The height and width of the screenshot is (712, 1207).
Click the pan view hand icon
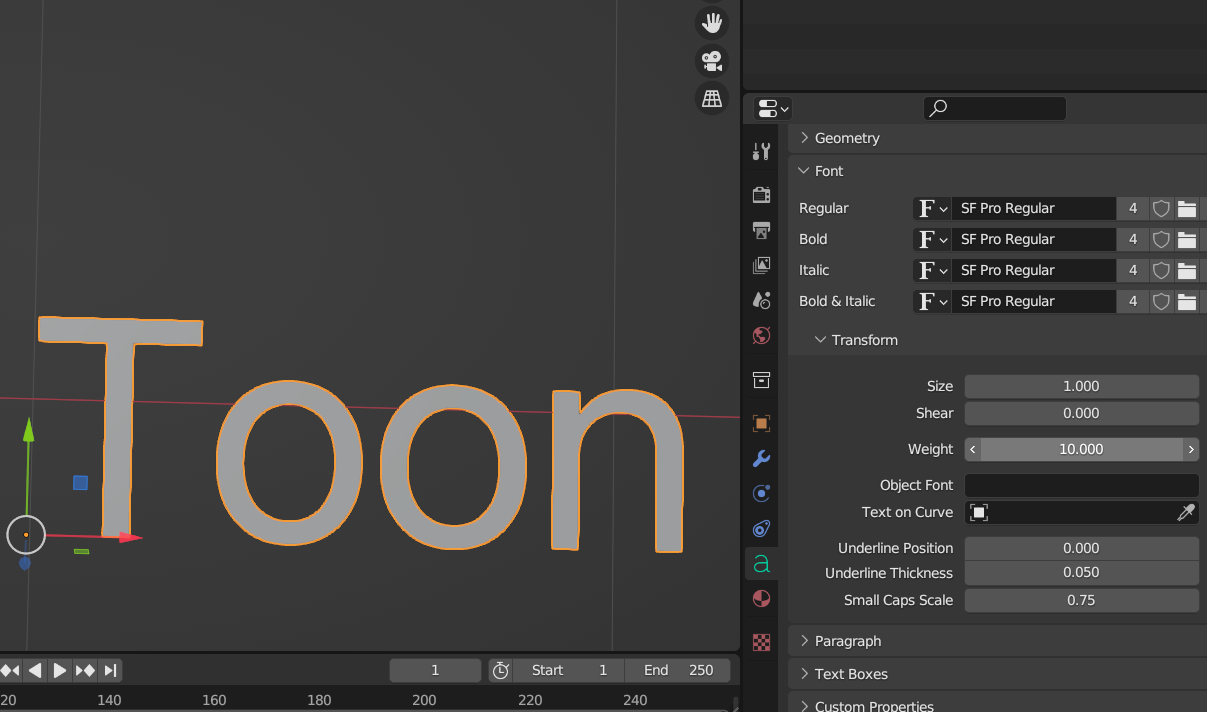pos(712,22)
